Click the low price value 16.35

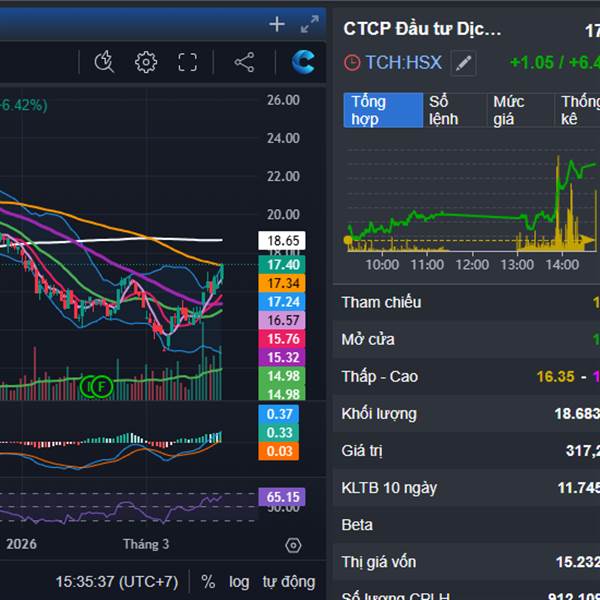pos(556,377)
